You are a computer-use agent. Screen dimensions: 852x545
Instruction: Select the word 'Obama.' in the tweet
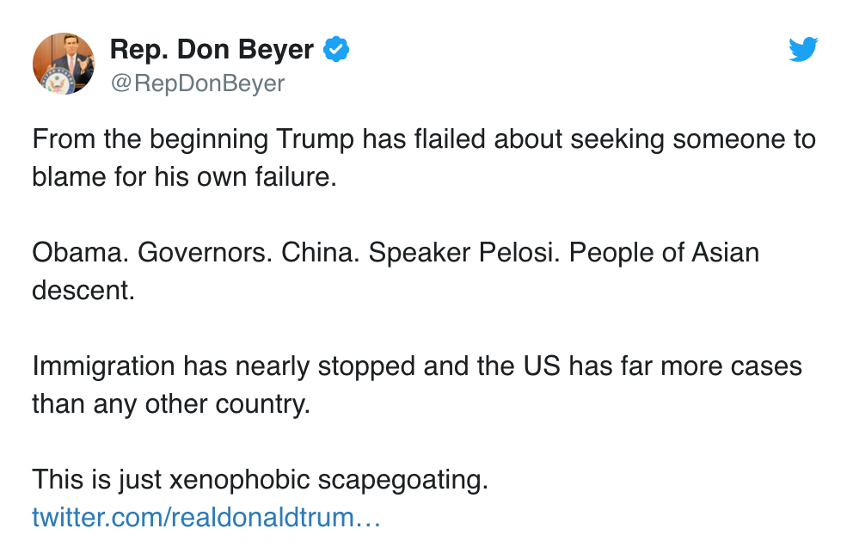click(x=80, y=253)
